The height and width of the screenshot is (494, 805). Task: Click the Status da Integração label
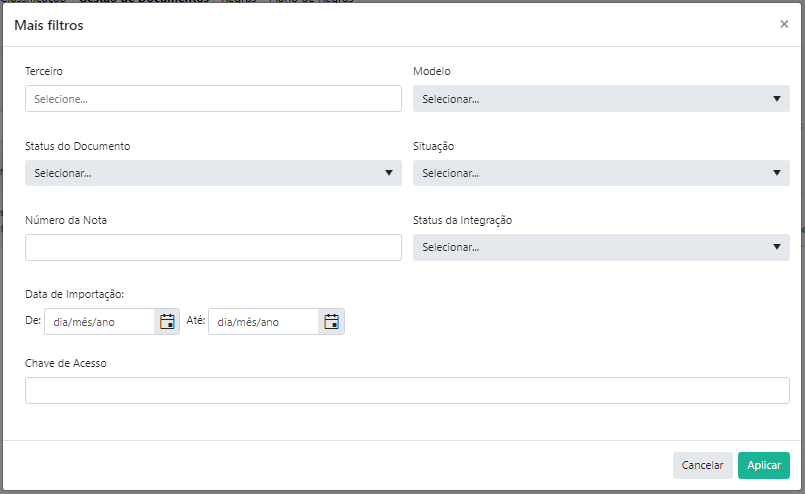(463, 220)
